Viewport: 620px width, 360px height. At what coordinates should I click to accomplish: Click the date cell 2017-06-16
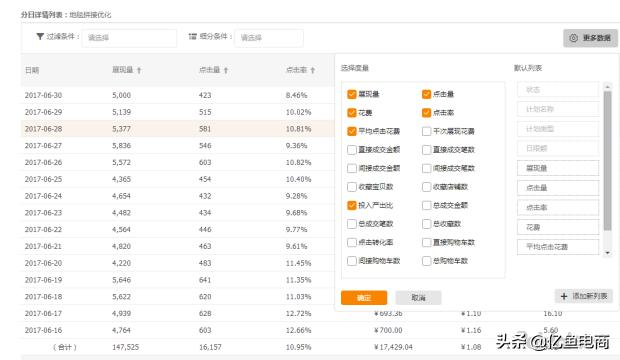pos(43,330)
